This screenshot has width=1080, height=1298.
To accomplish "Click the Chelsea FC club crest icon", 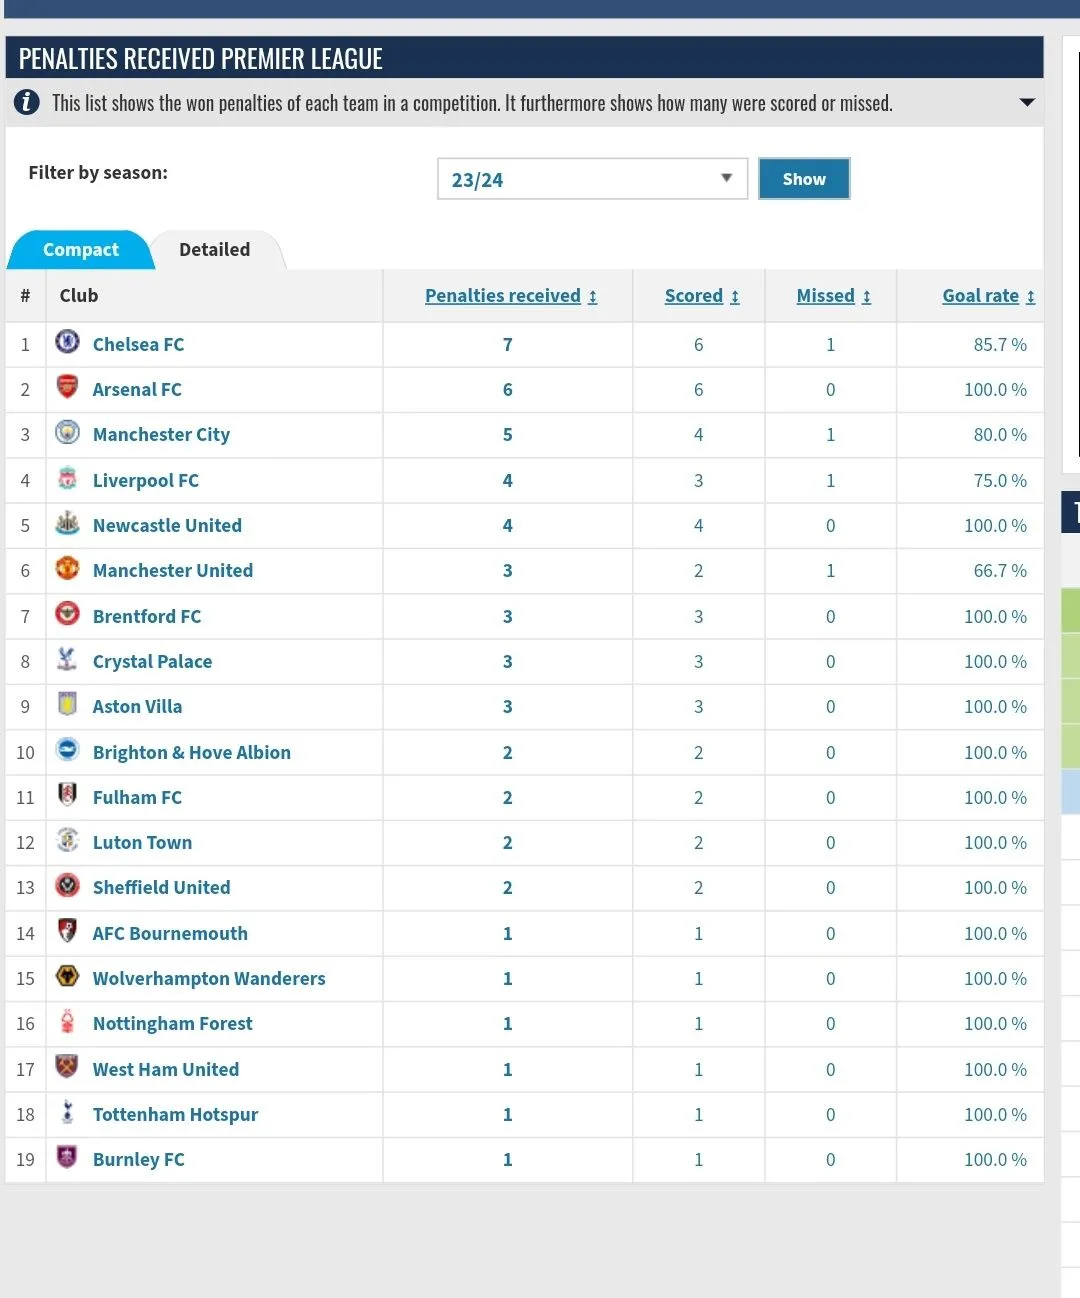I will [x=67, y=342].
